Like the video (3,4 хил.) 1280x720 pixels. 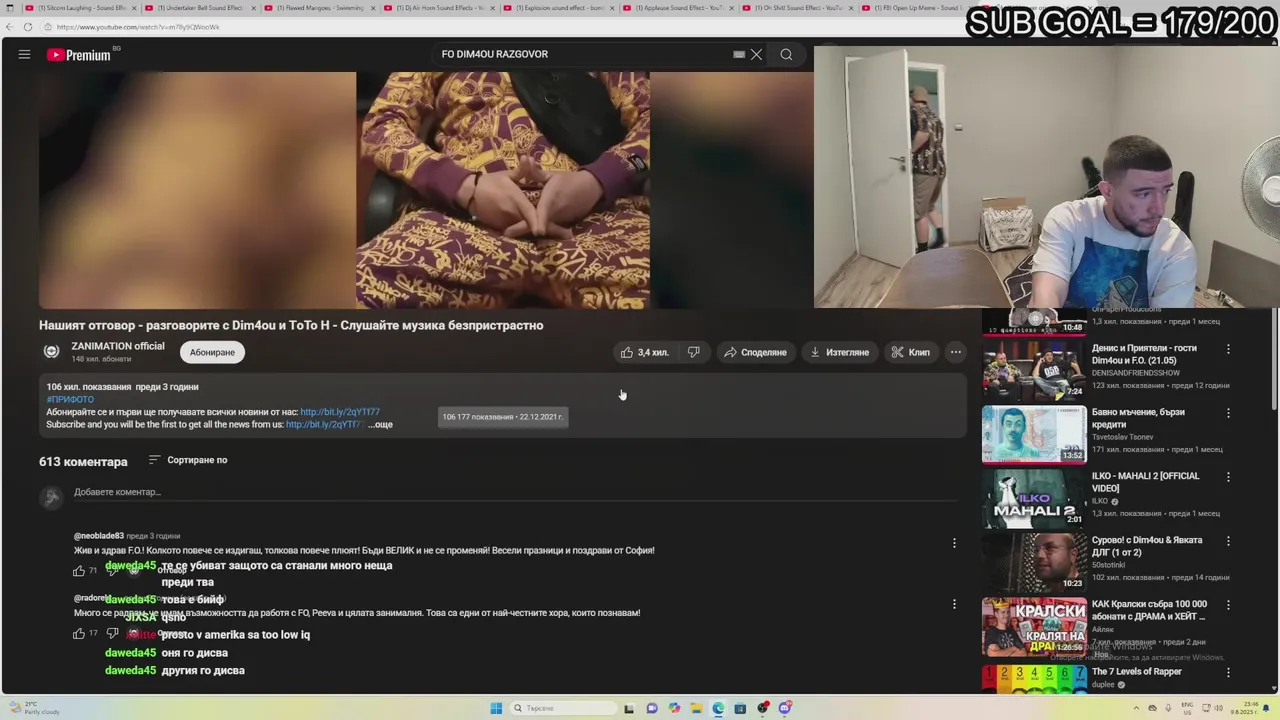[x=644, y=352]
